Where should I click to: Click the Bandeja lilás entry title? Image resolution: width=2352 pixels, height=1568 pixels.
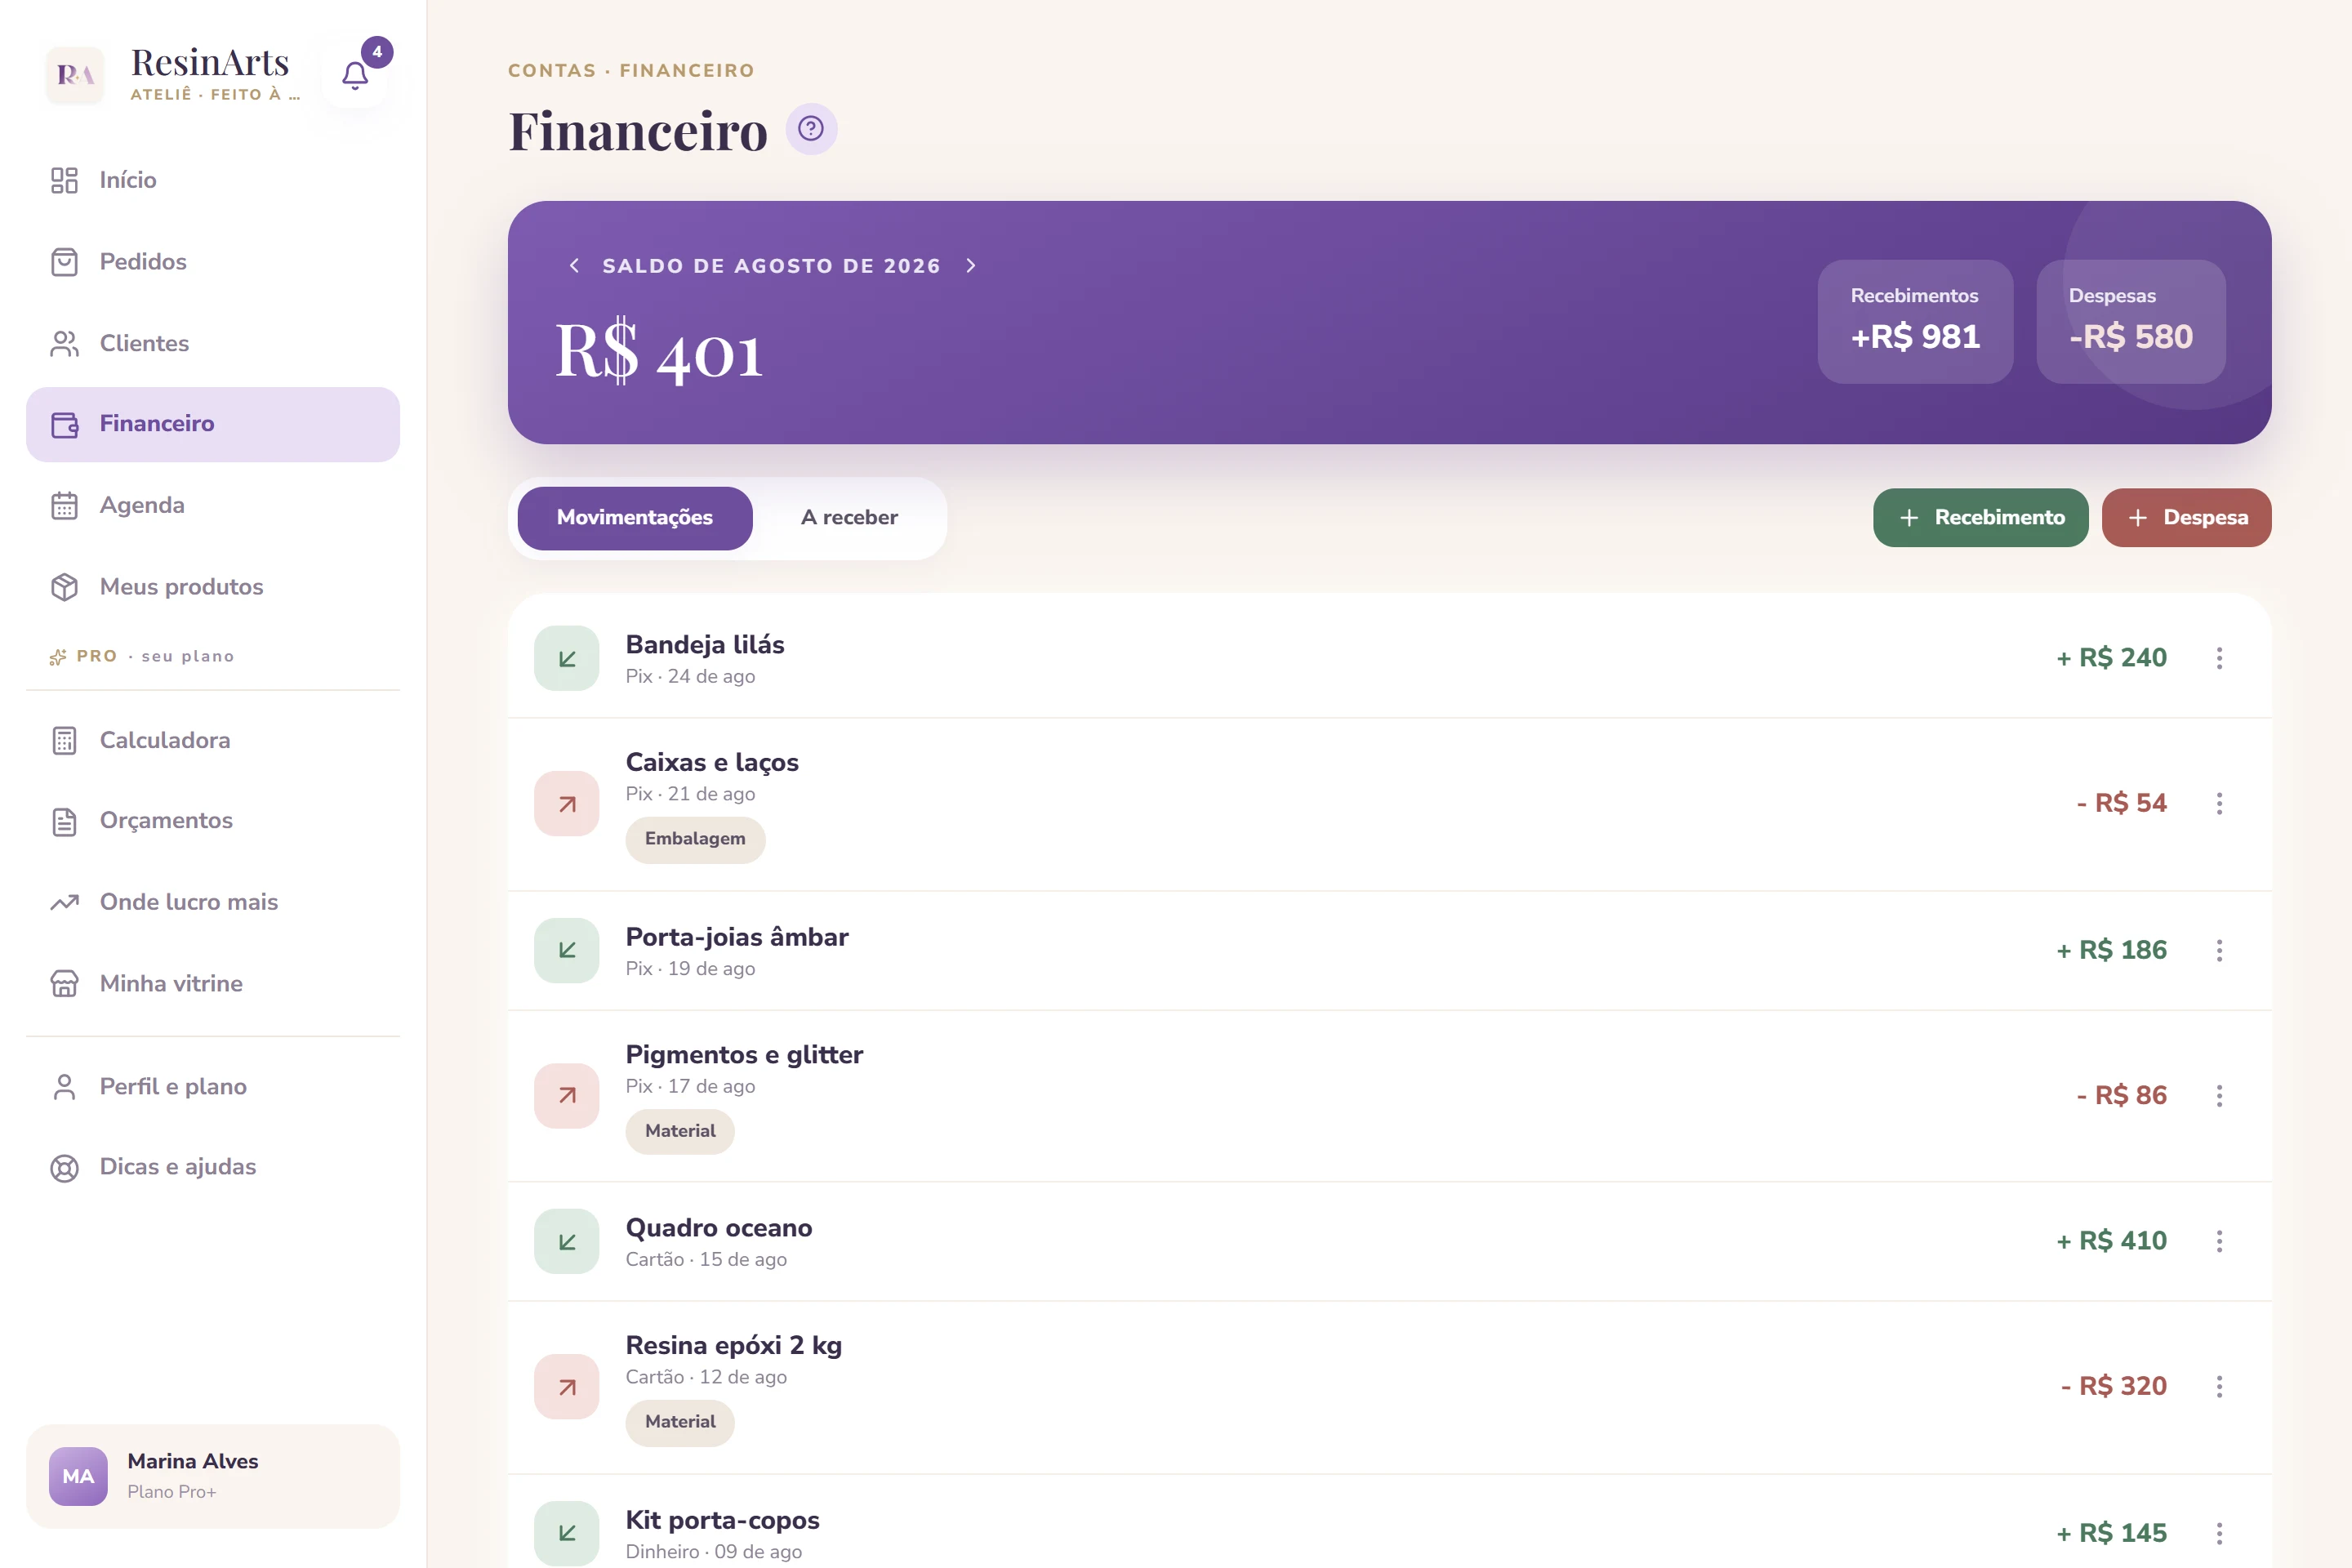point(705,645)
